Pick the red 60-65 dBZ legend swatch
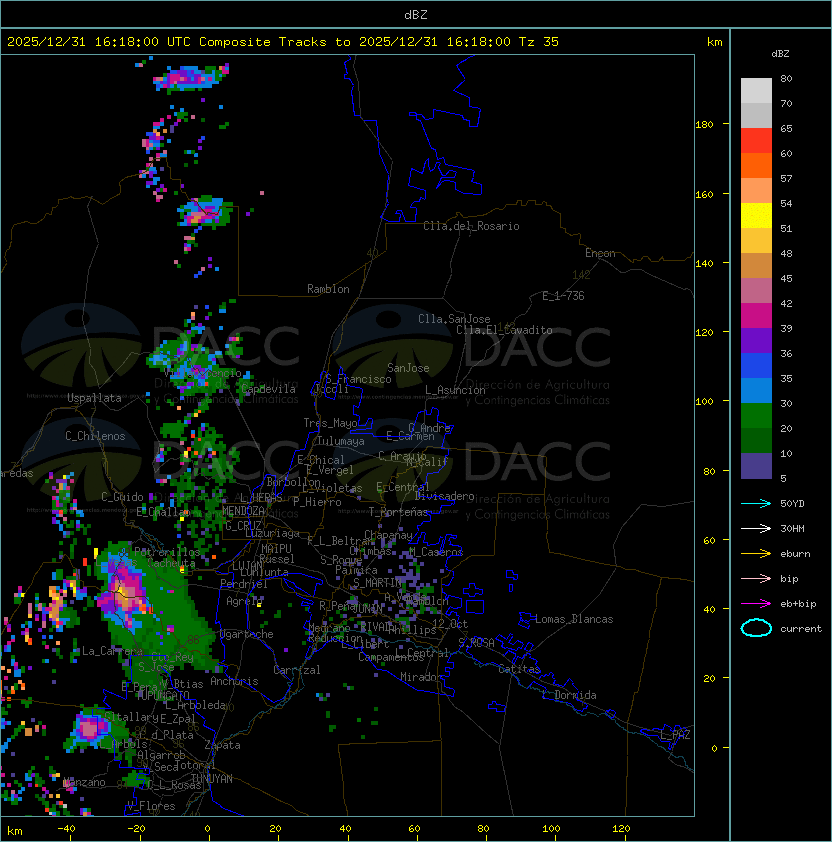Viewport: 832px width, 842px height. point(756,141)
